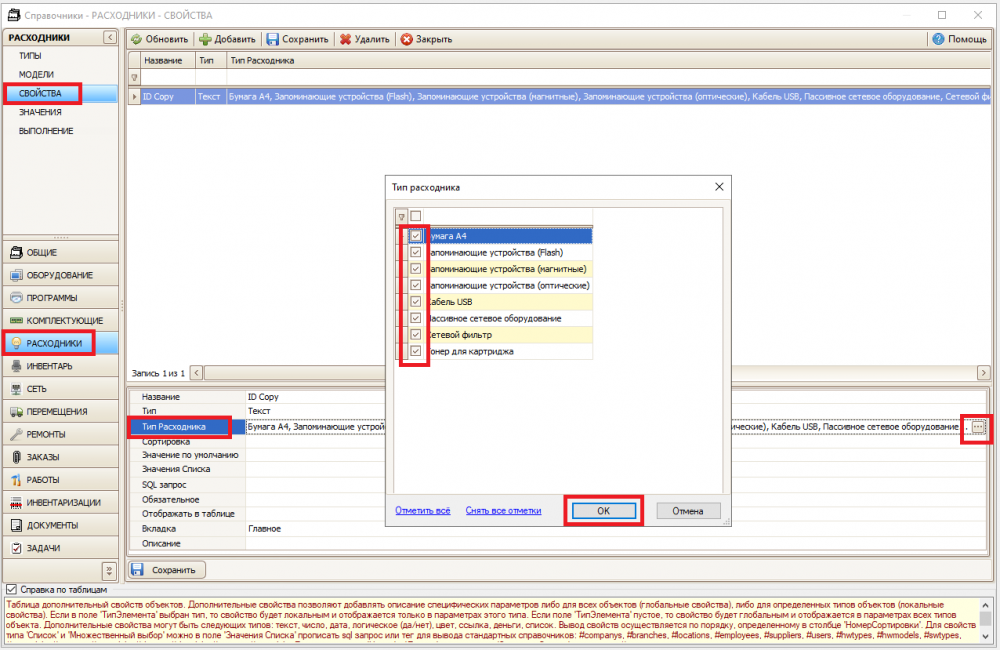Open the ОБОРУДОВАНИЕ section icon
The height and width of the screenshot is (650, 1000).
coord(17,276)
